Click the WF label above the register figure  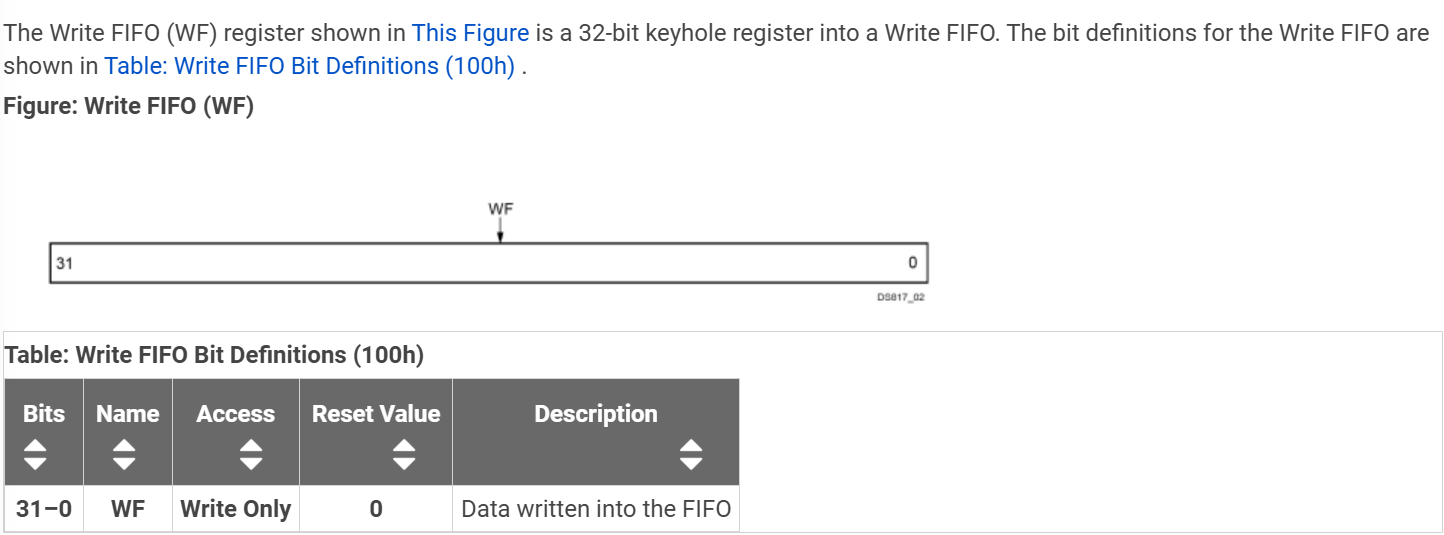click(x=501, y=209)
